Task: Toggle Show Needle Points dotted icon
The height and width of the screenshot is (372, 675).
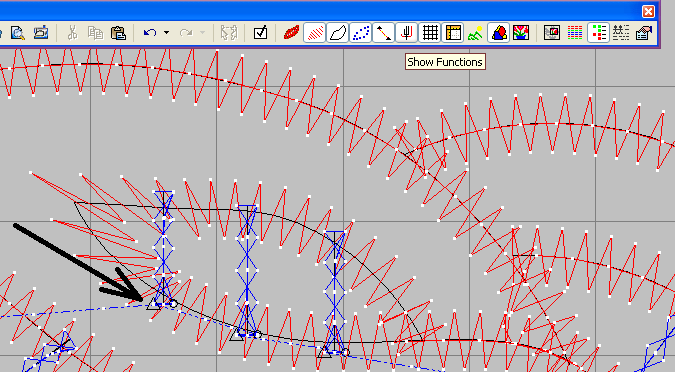Action: coord(361,33)
